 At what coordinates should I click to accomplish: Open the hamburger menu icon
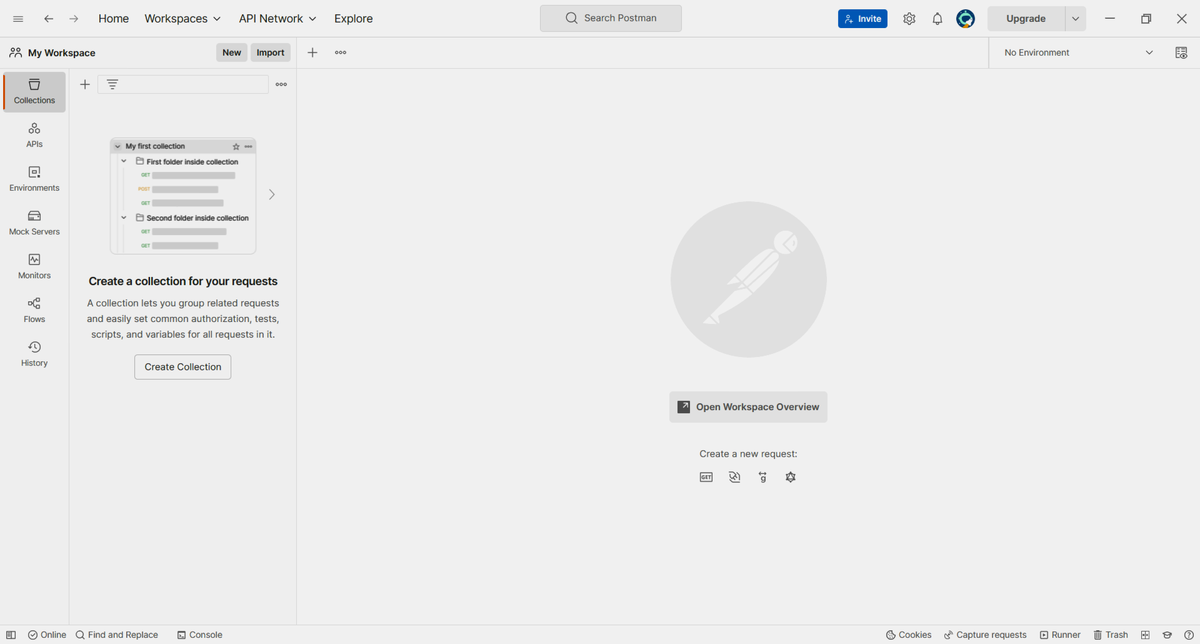(x=18, y=18)
